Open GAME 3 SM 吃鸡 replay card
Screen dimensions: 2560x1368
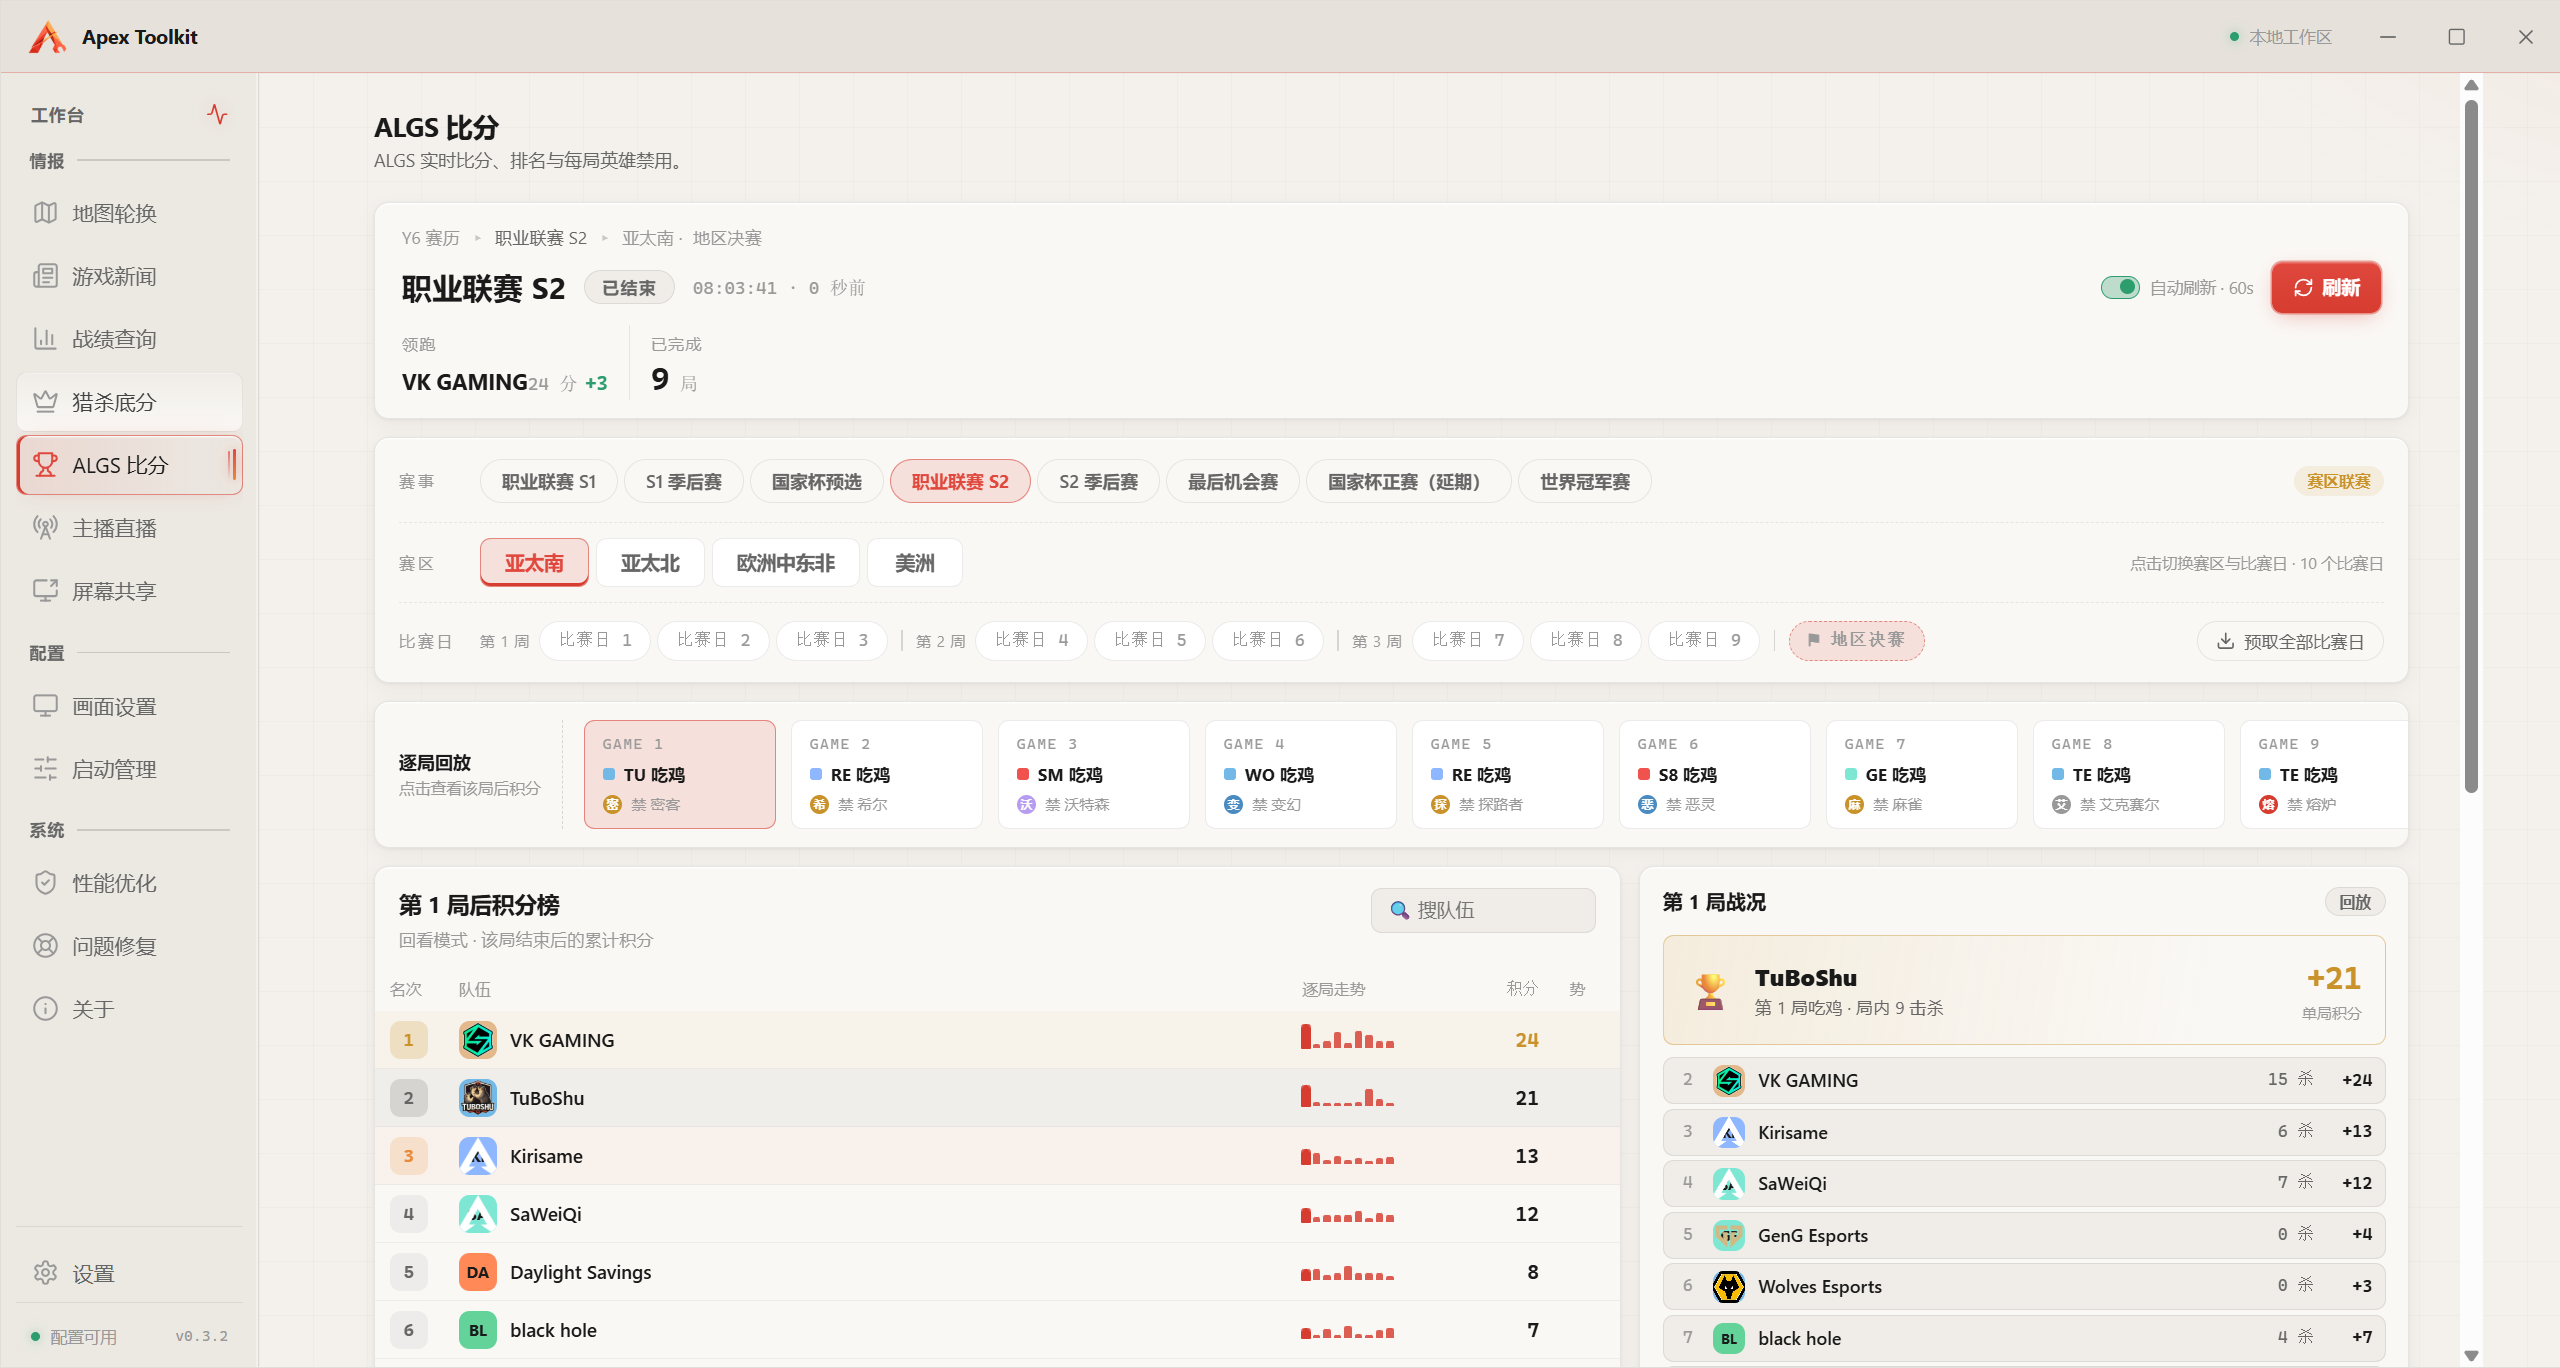point(1094,775)
